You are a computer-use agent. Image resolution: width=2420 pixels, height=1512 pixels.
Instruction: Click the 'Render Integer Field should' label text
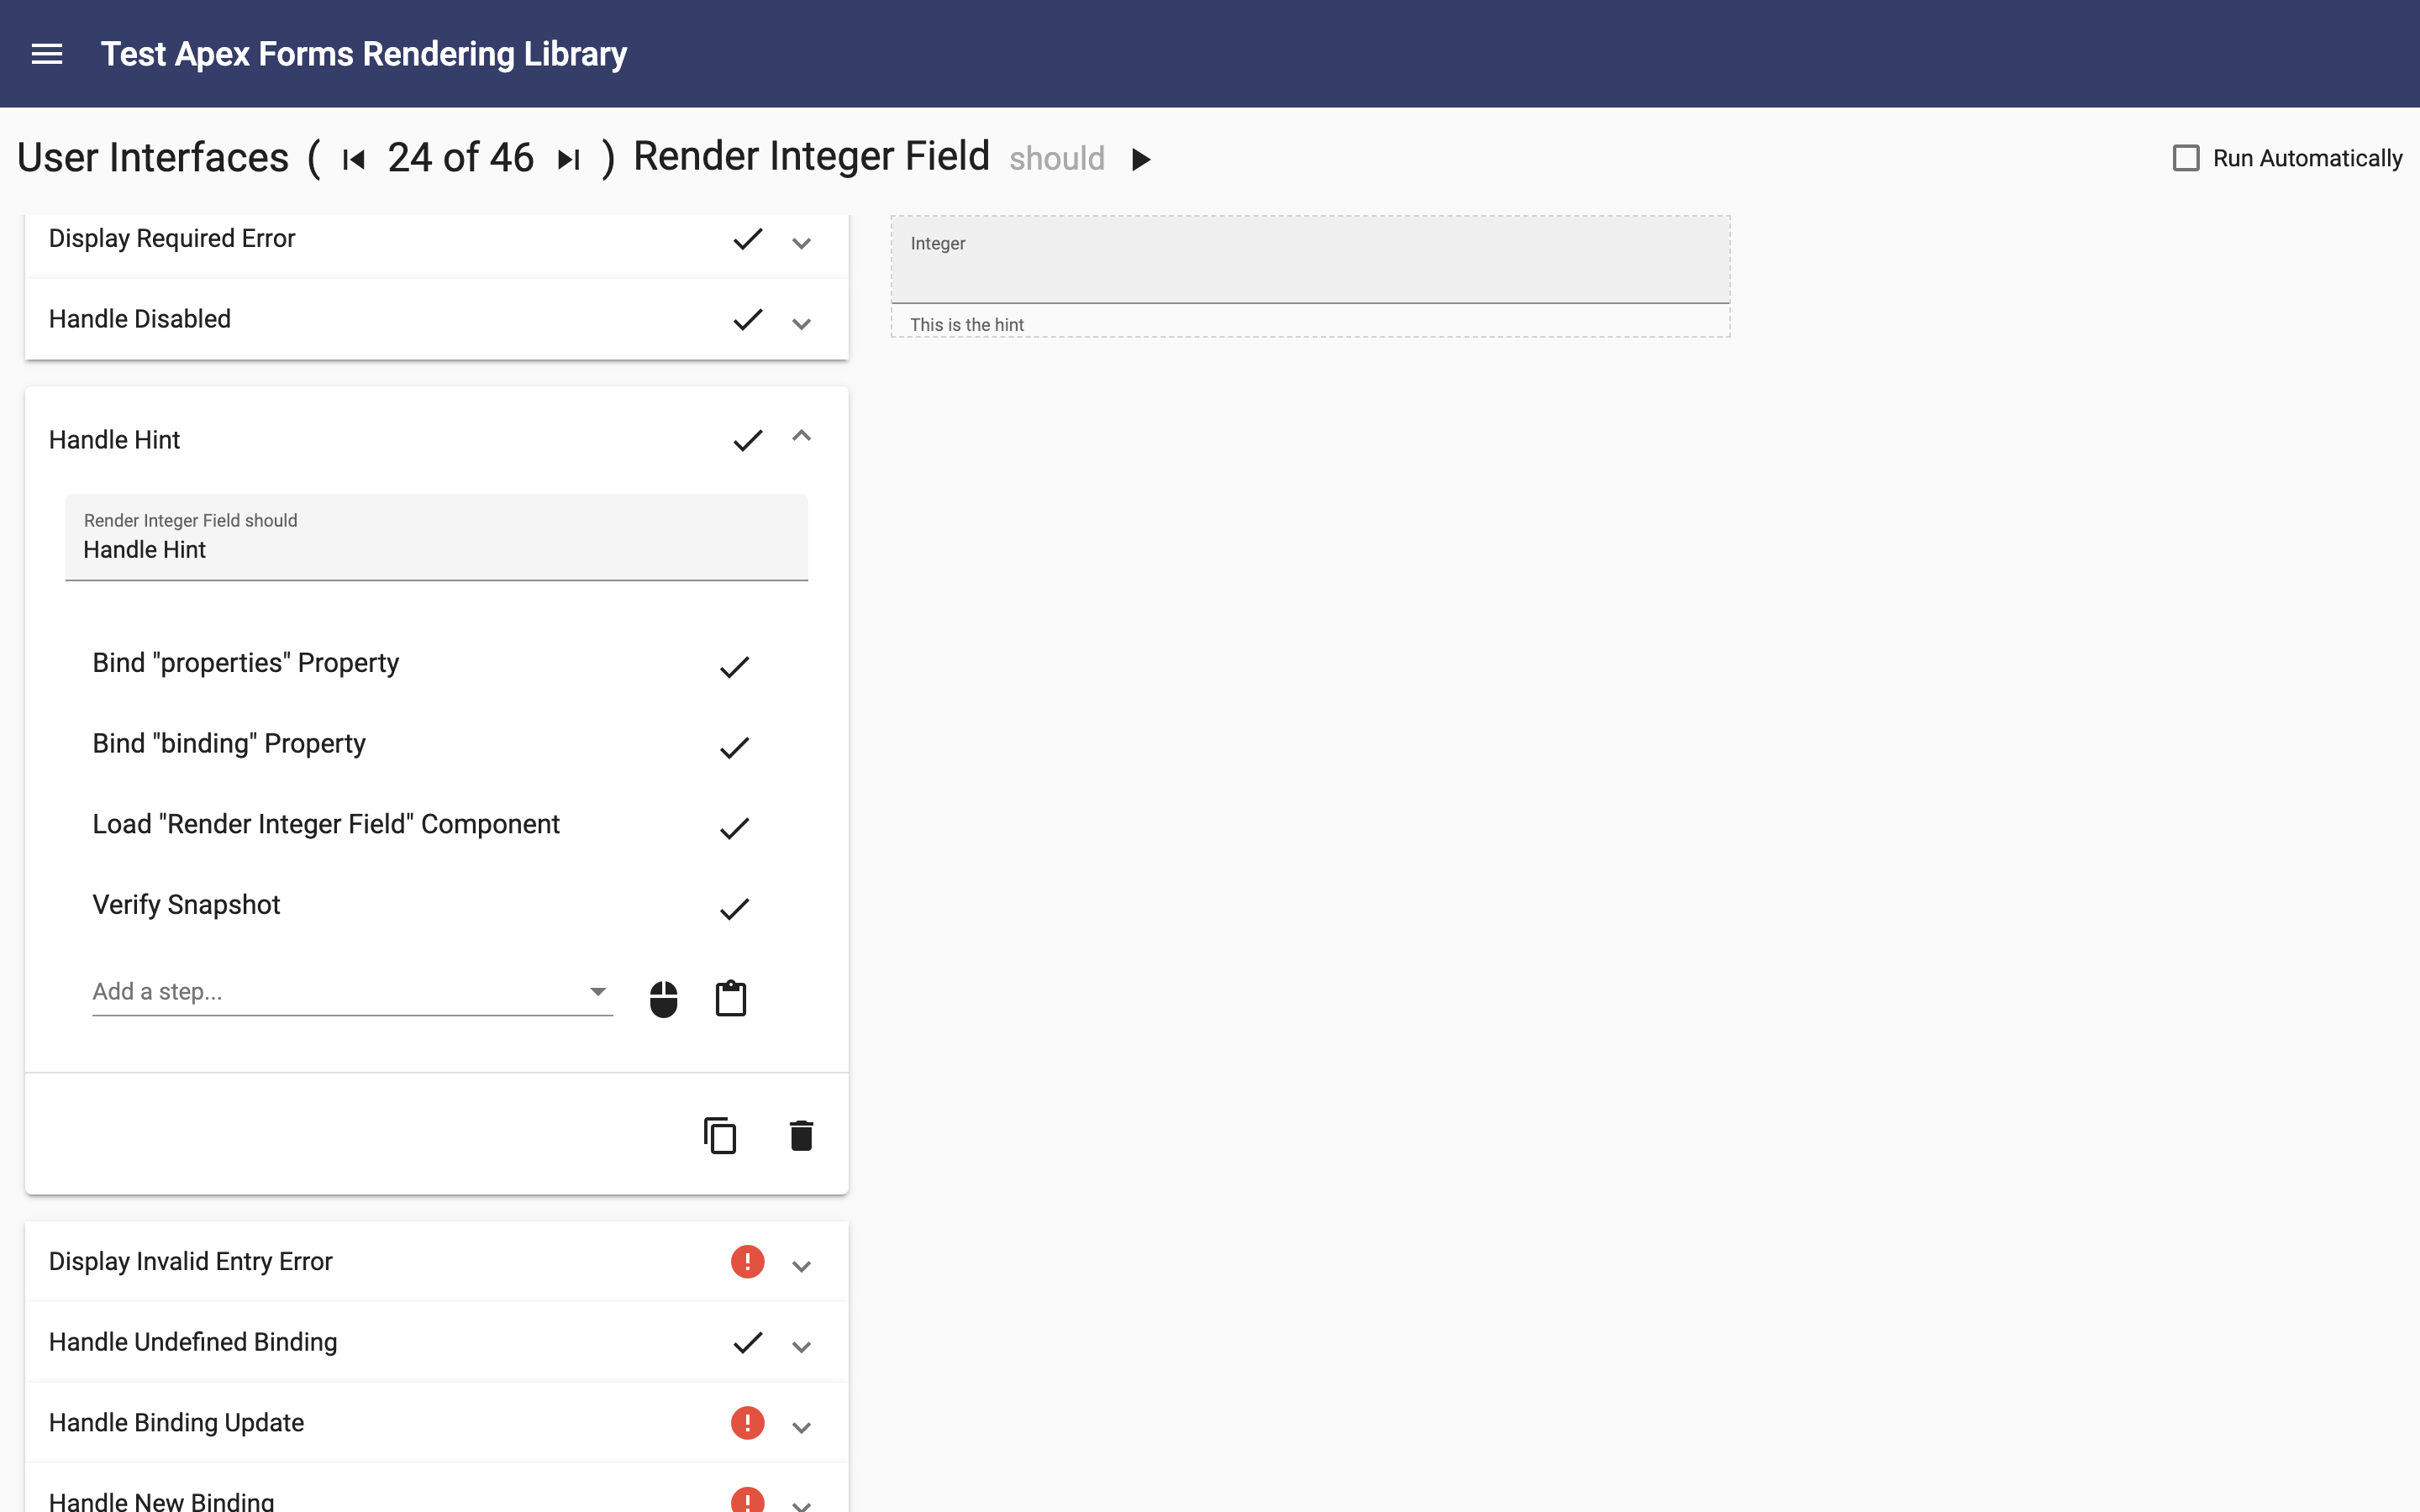188,519
